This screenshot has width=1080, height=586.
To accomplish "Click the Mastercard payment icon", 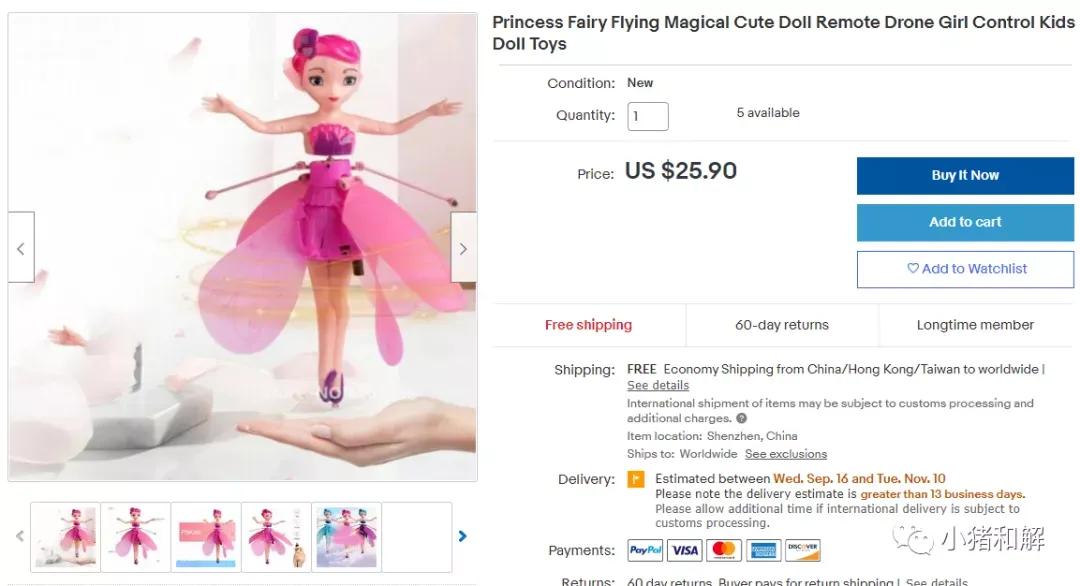I will (724, 550).
